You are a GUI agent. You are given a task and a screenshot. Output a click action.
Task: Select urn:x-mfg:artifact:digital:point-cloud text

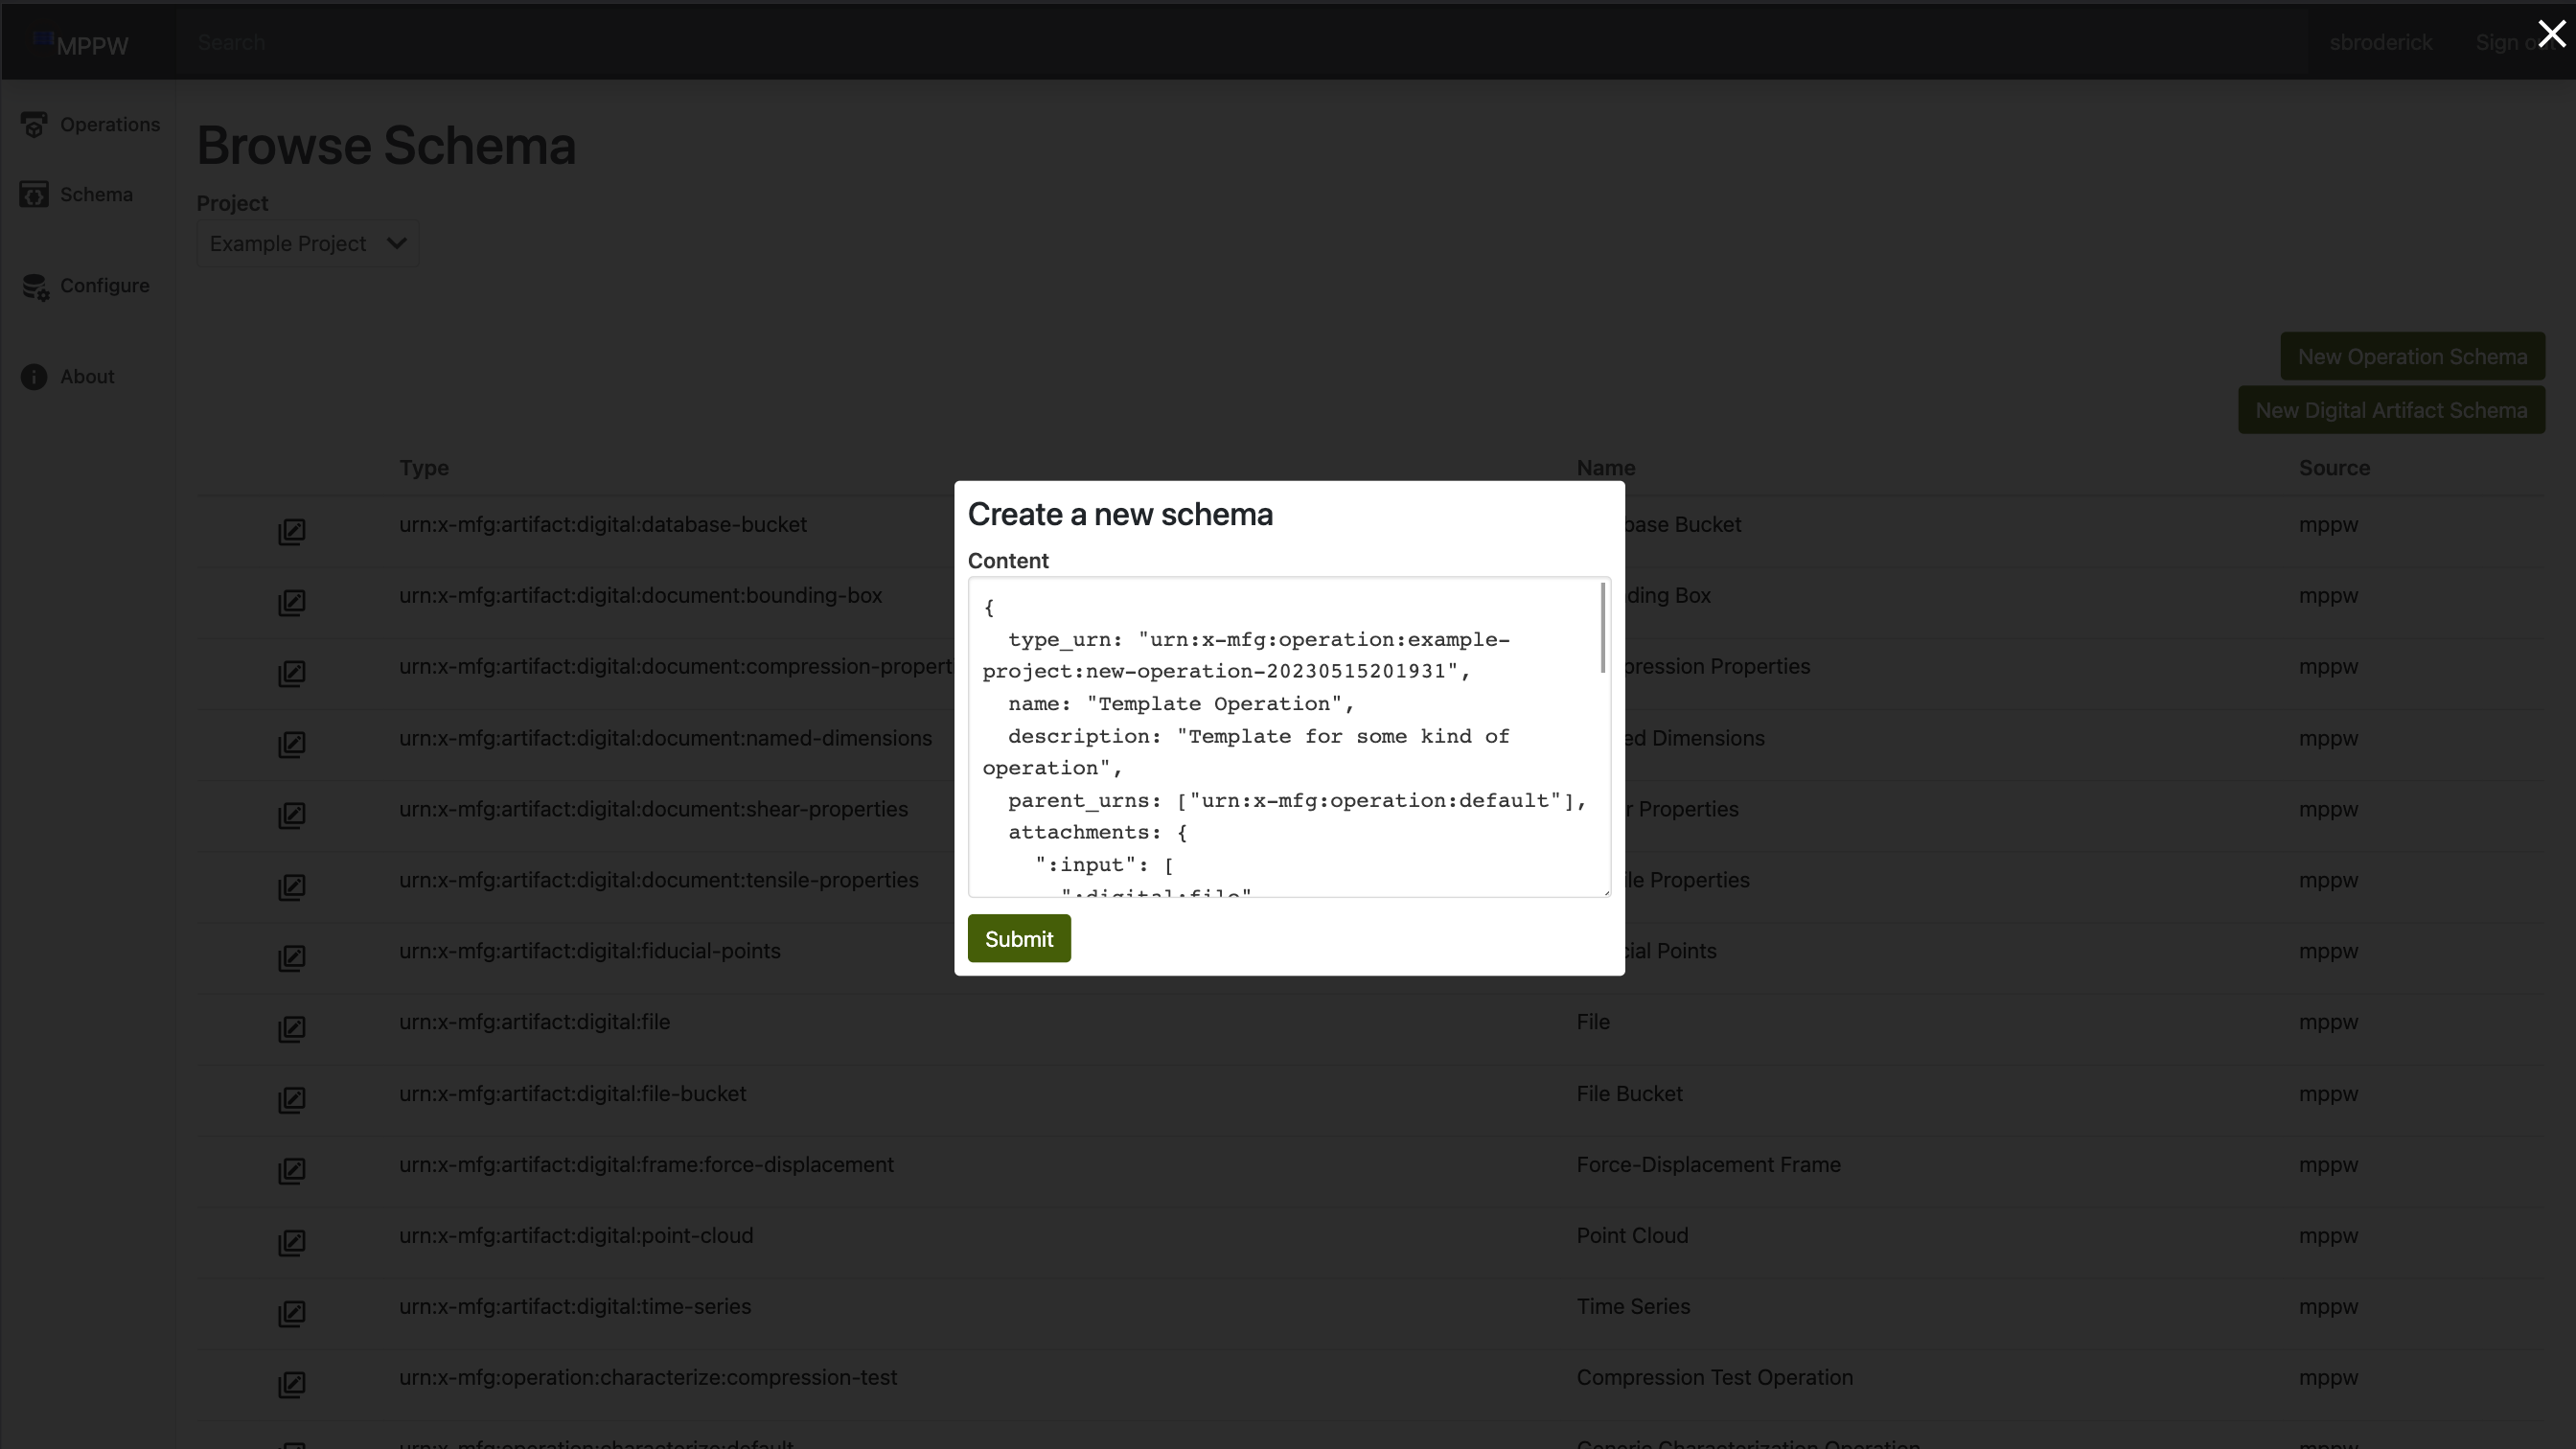[576, 1236]
